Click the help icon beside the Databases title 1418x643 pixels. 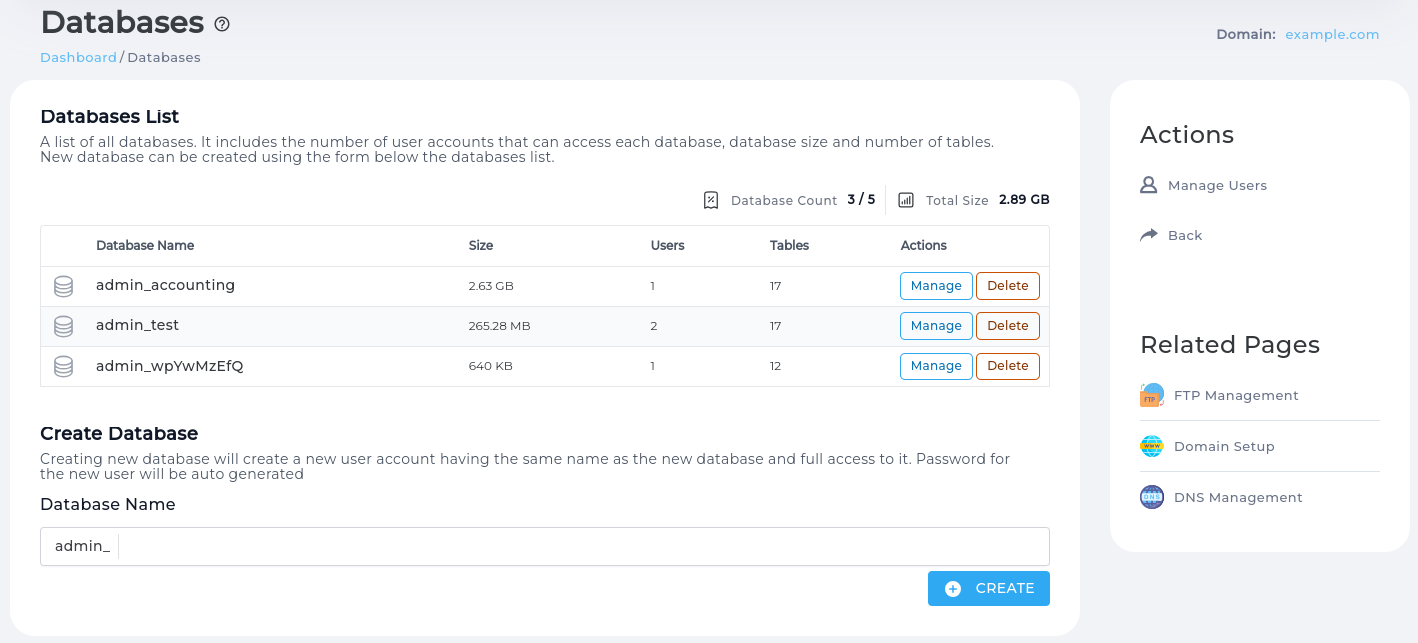pos(222,24)
